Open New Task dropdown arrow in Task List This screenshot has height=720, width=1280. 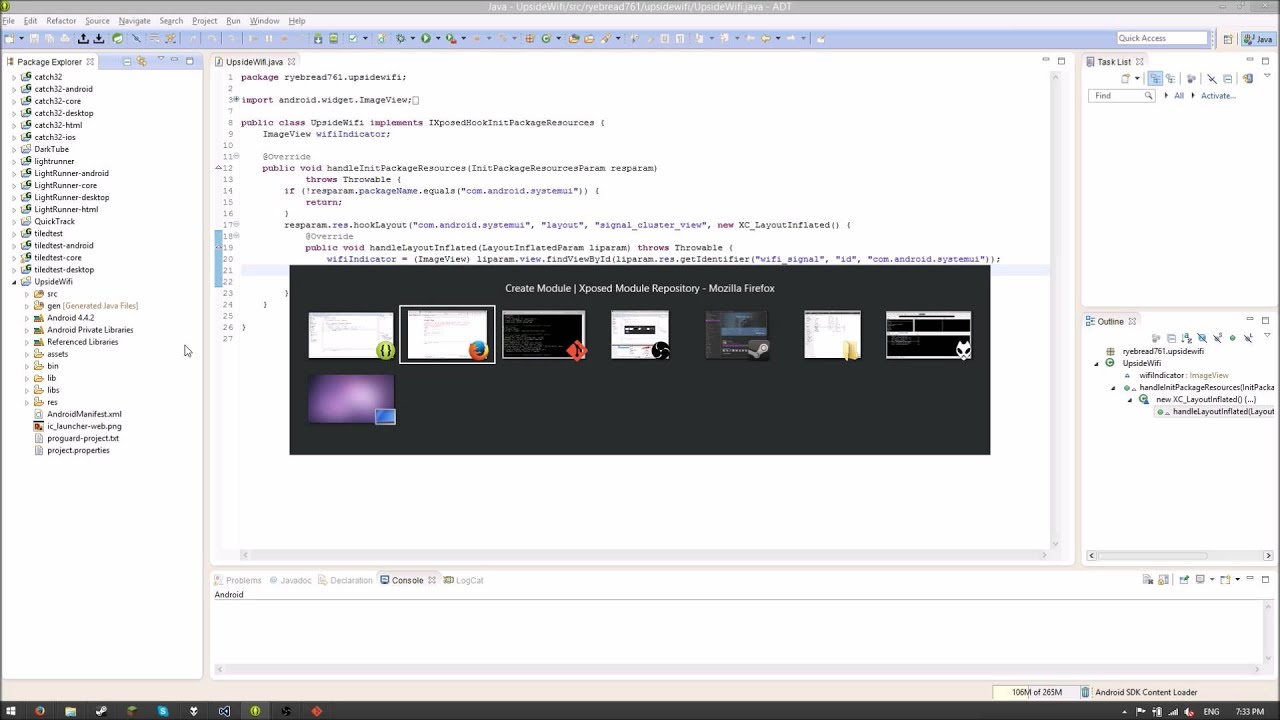pos(1137,78)
